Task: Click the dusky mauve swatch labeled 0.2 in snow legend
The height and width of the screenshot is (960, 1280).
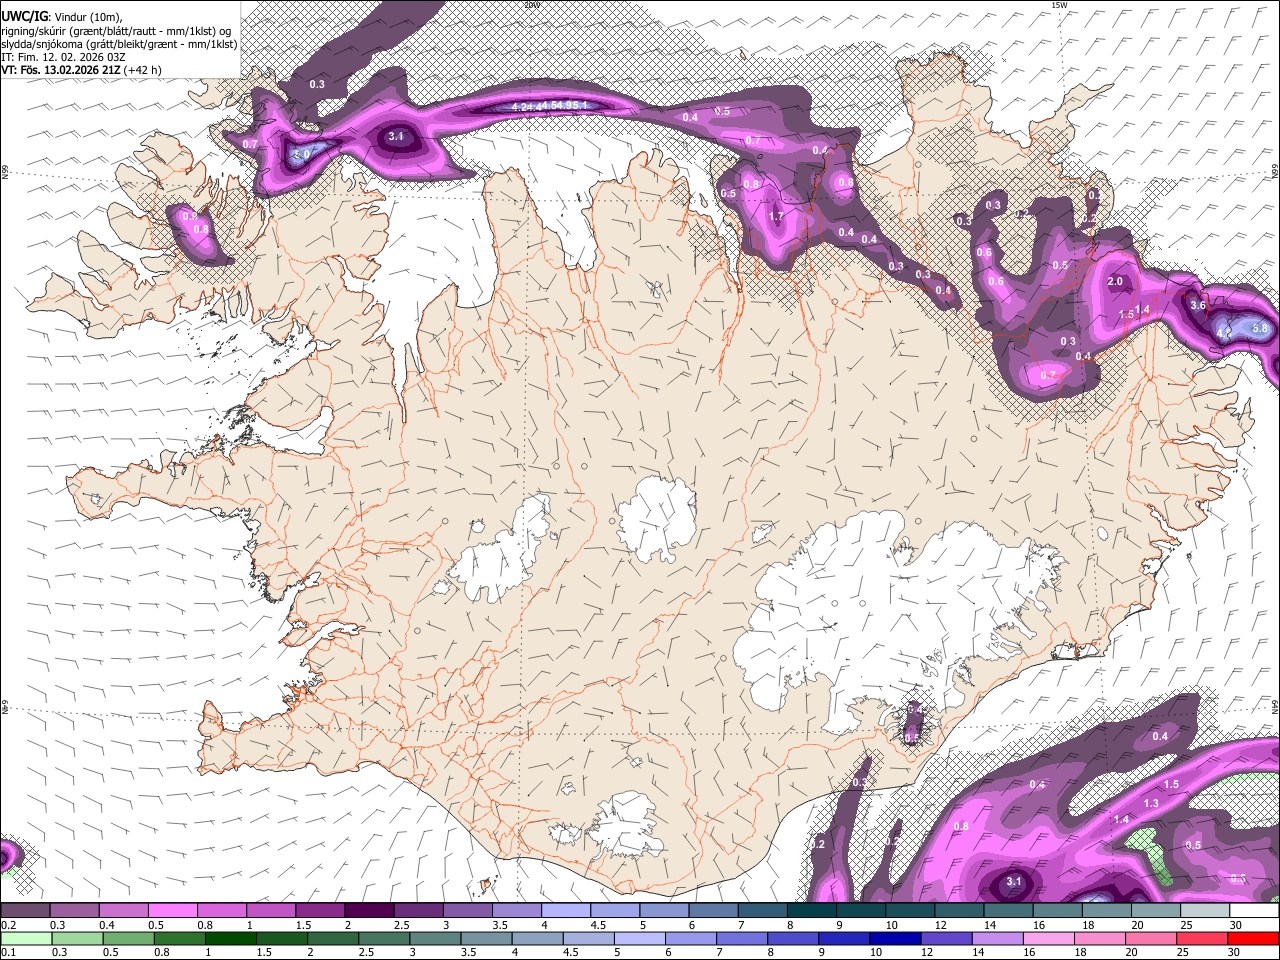Action: pos(25,910)
